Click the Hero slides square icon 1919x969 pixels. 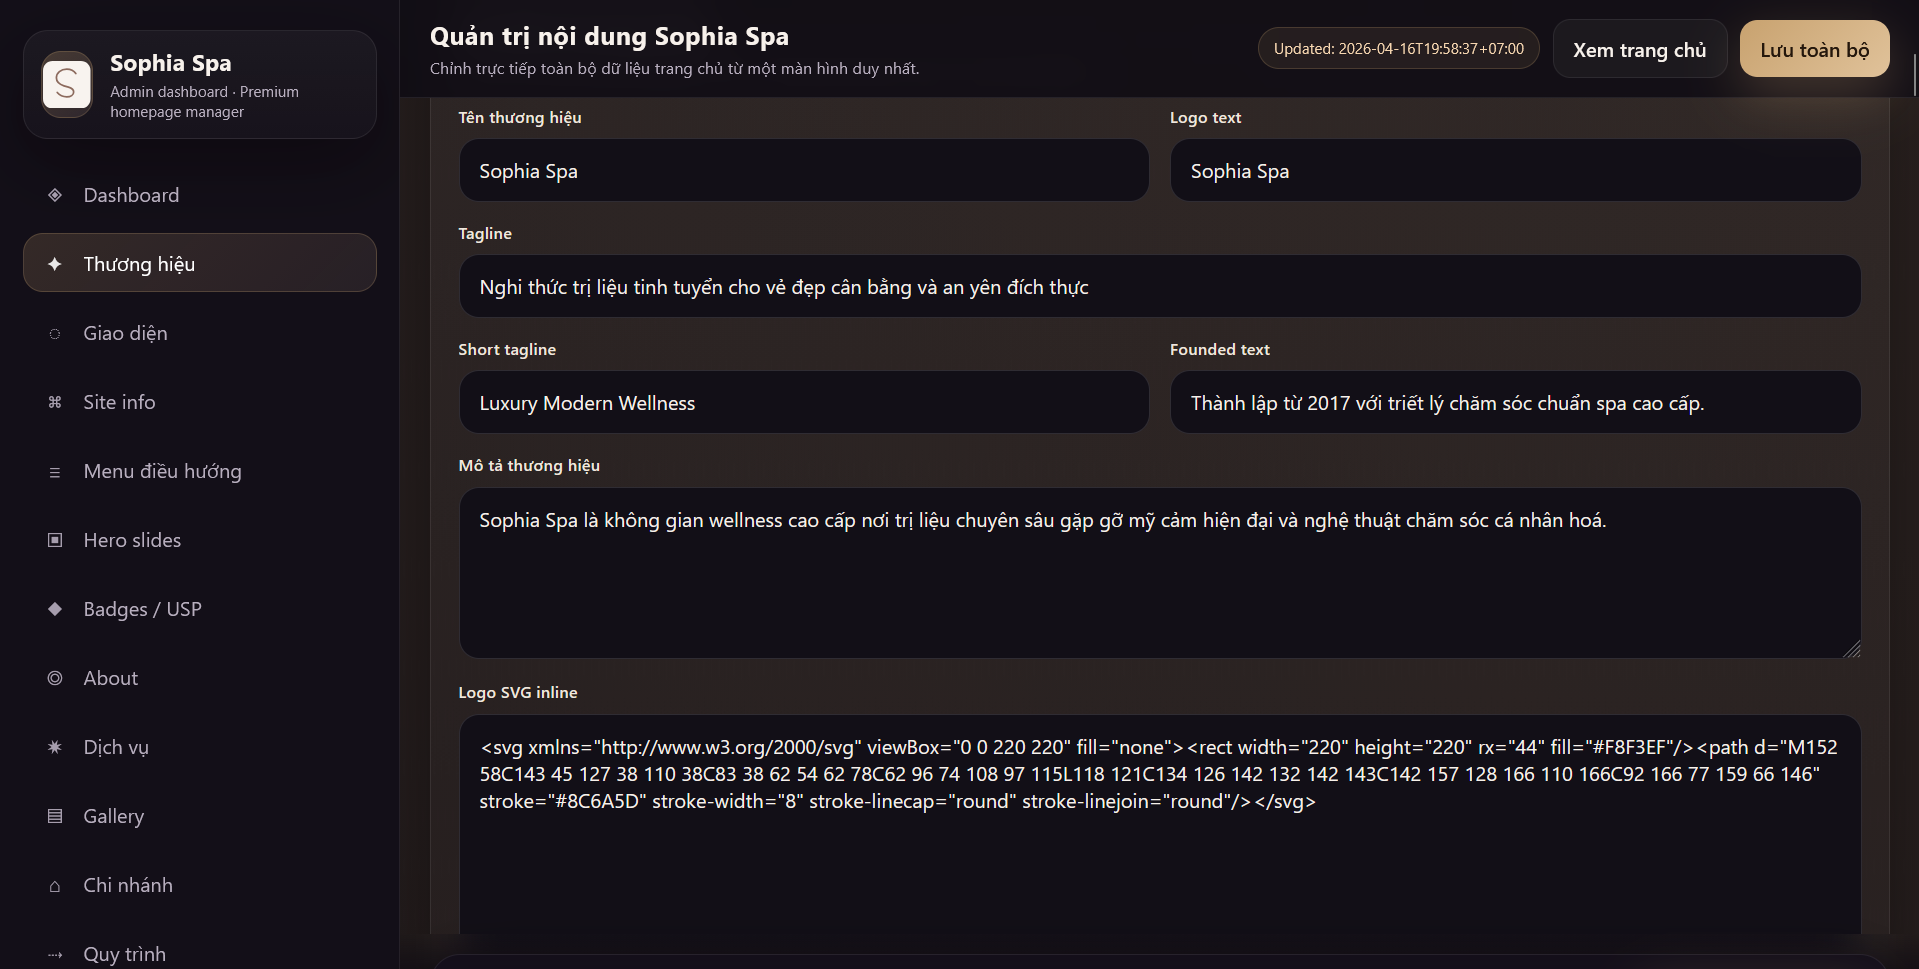pyautogui.click(x=55, y=540)
